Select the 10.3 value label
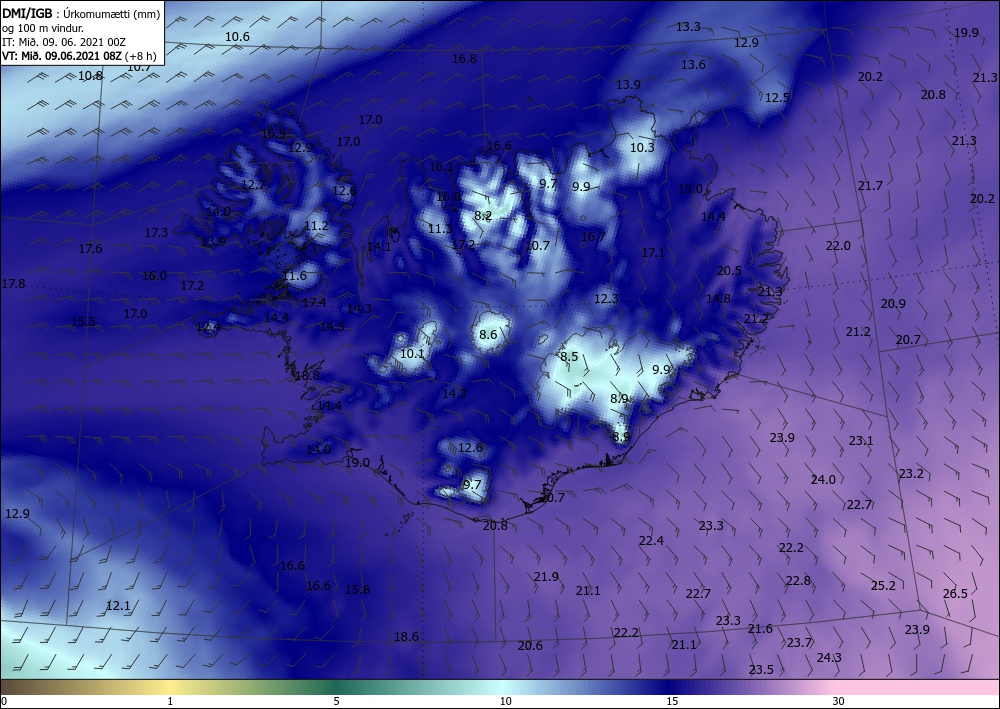Image resolution: width=1000 pixels, height=709 pixels. pyautogui.click(x=642, y=147)
